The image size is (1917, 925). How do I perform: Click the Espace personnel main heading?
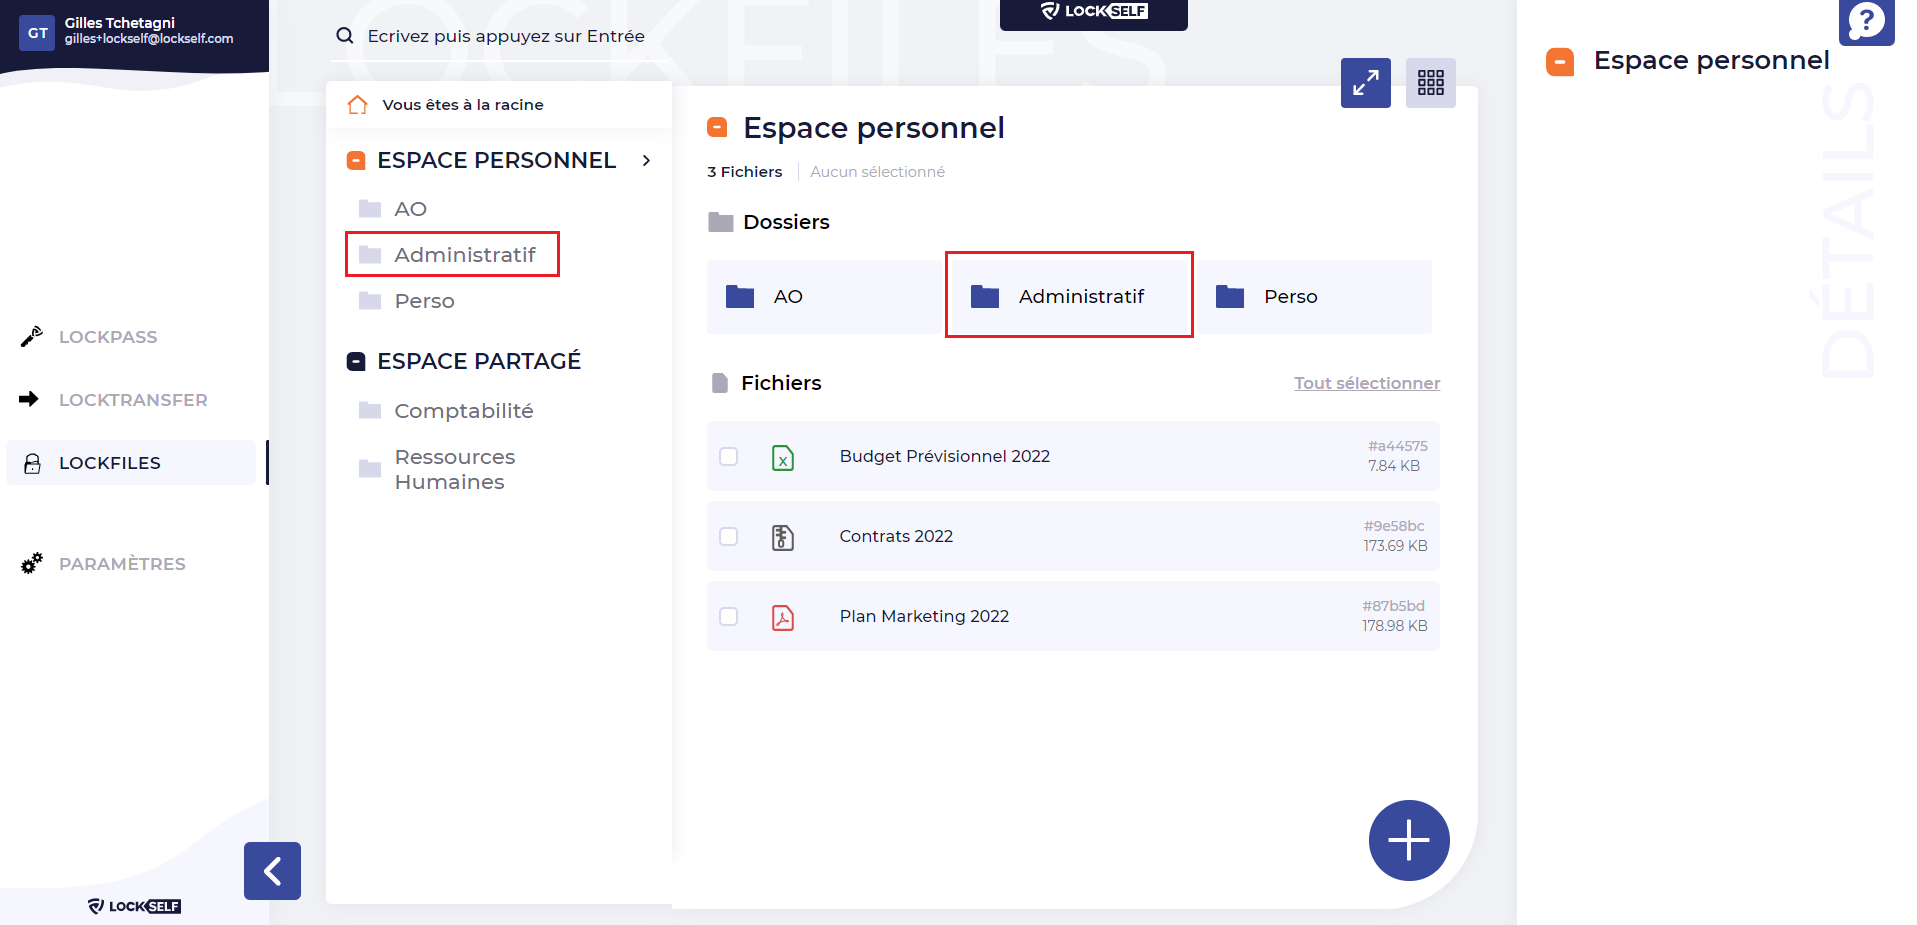click(874, 128)
